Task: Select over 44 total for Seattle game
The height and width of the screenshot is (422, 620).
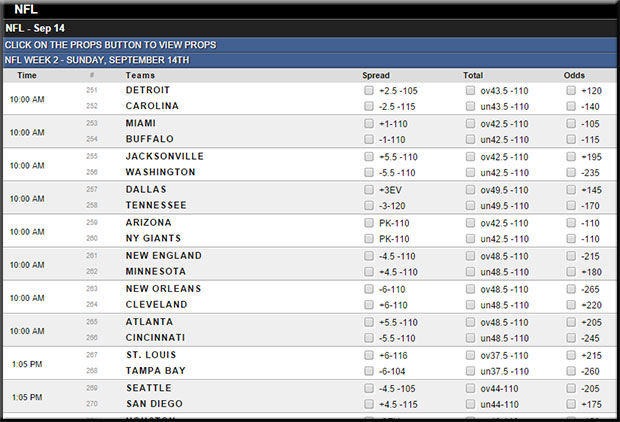Action: click(470, 389)
